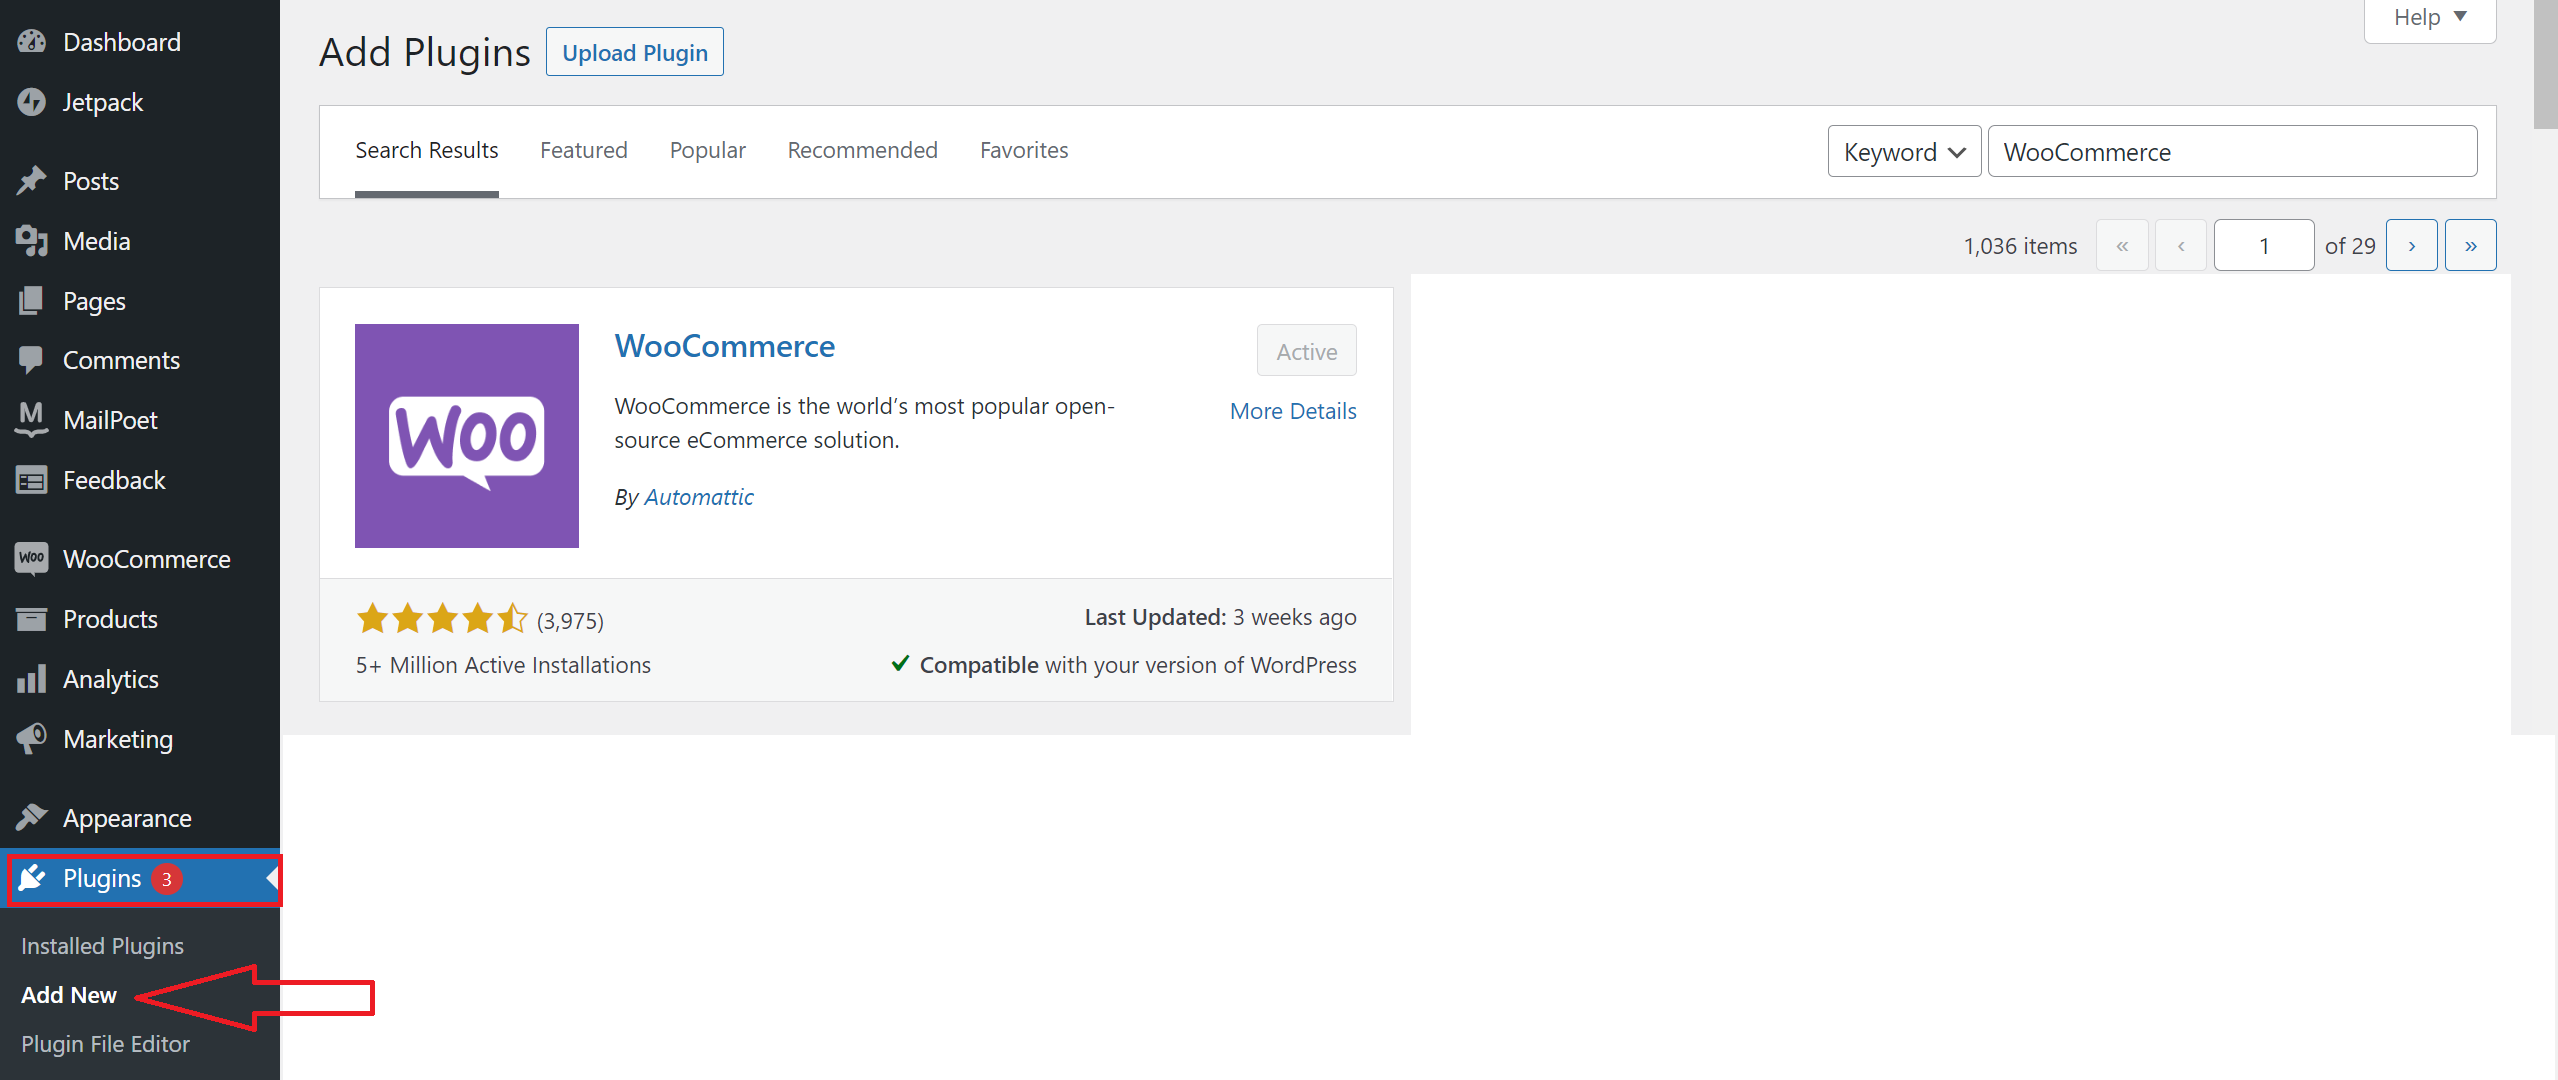The image size is (2558, 1080).
Task: Switch to the Popular tab
Action: click(708, 151)
